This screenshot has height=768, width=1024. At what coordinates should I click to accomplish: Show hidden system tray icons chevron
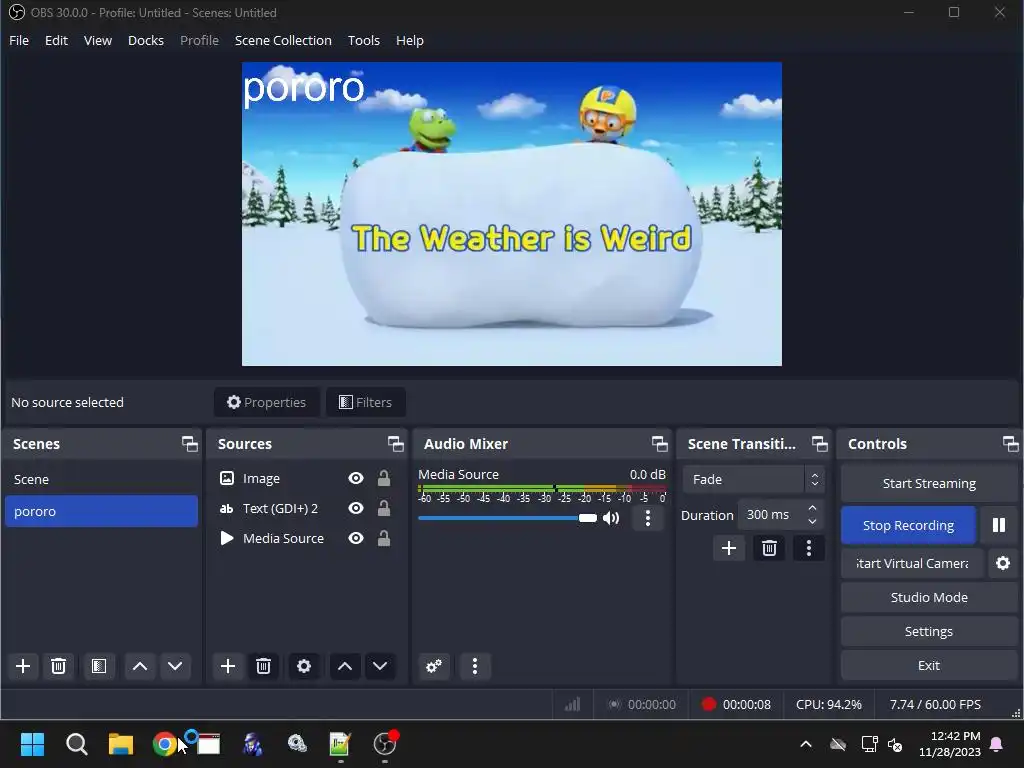(806, 744)
